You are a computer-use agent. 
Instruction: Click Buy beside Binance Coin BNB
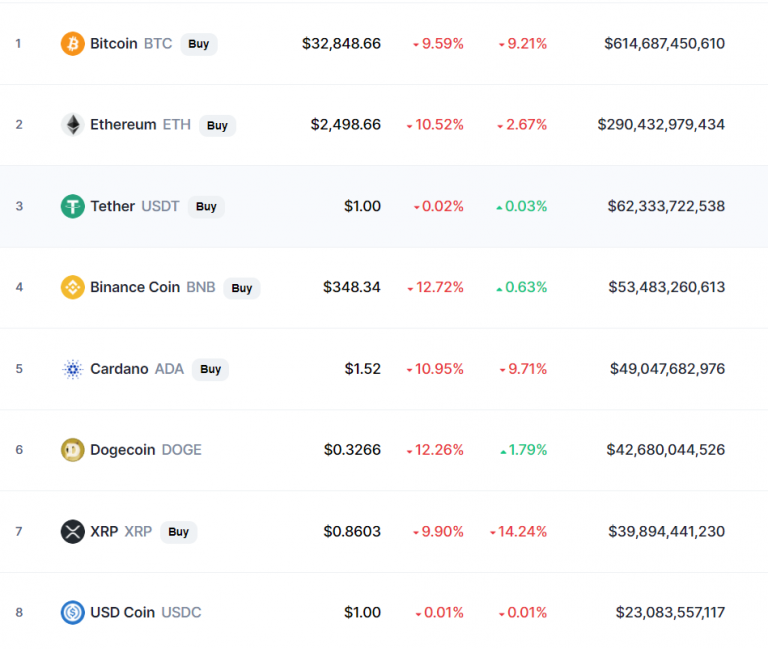coord(242,288)
